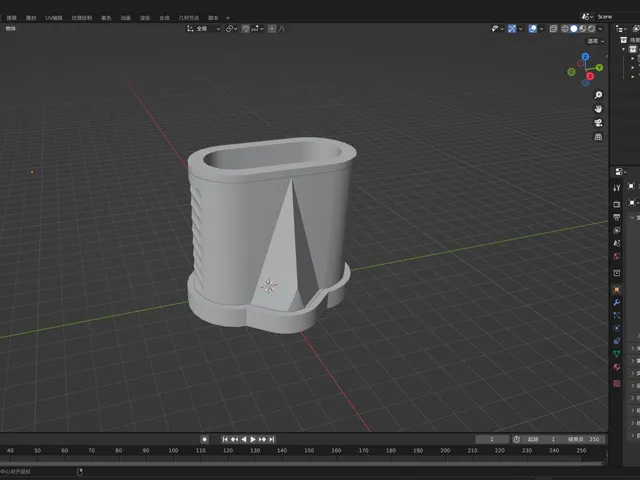Switch to the UV编辑 workspace tab
640x480 pixels.
pyautogui.click(x=53, y=18)
